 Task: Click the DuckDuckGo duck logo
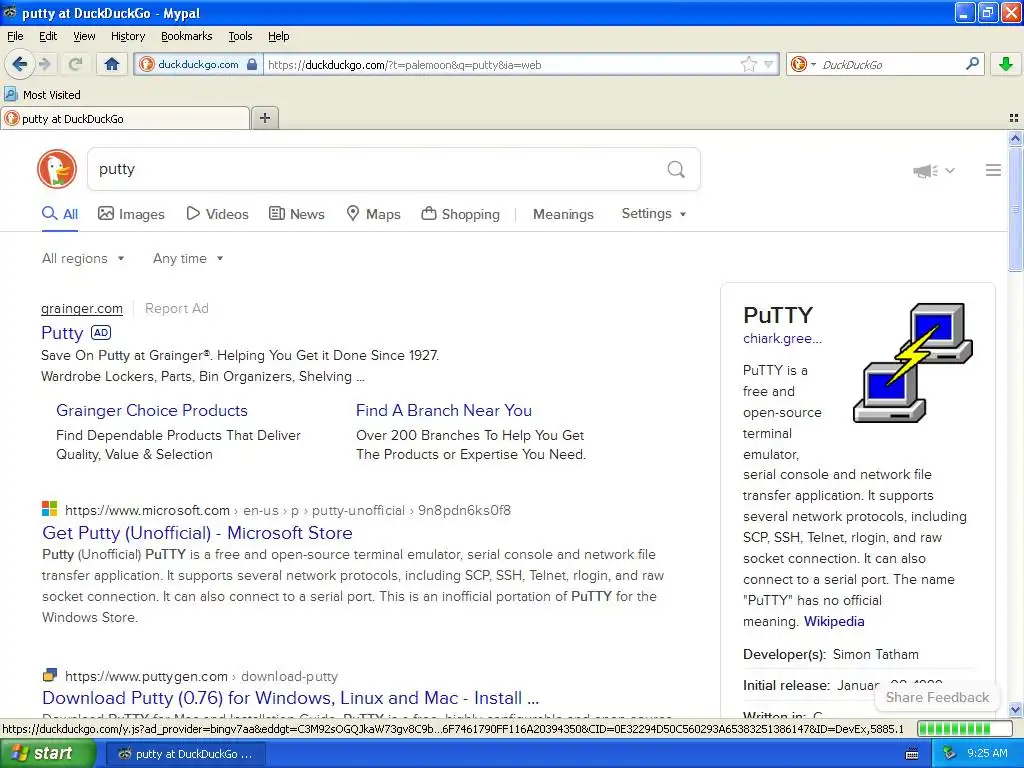click(x=57, y=168)
